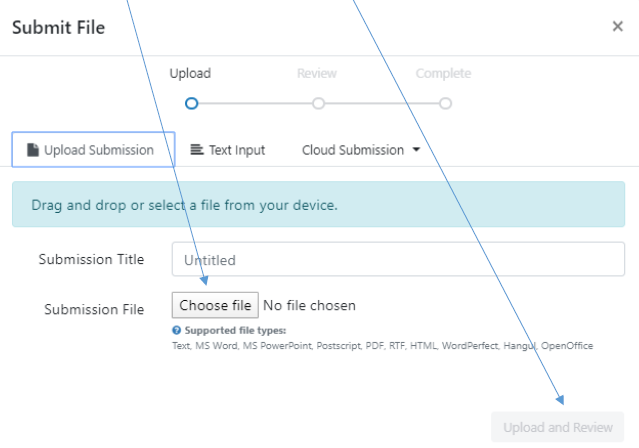The width and height of the screenshot is (639, 448).
Task: Select the Upload step circle
Action: pyautogui.click(x=192, y=104)
